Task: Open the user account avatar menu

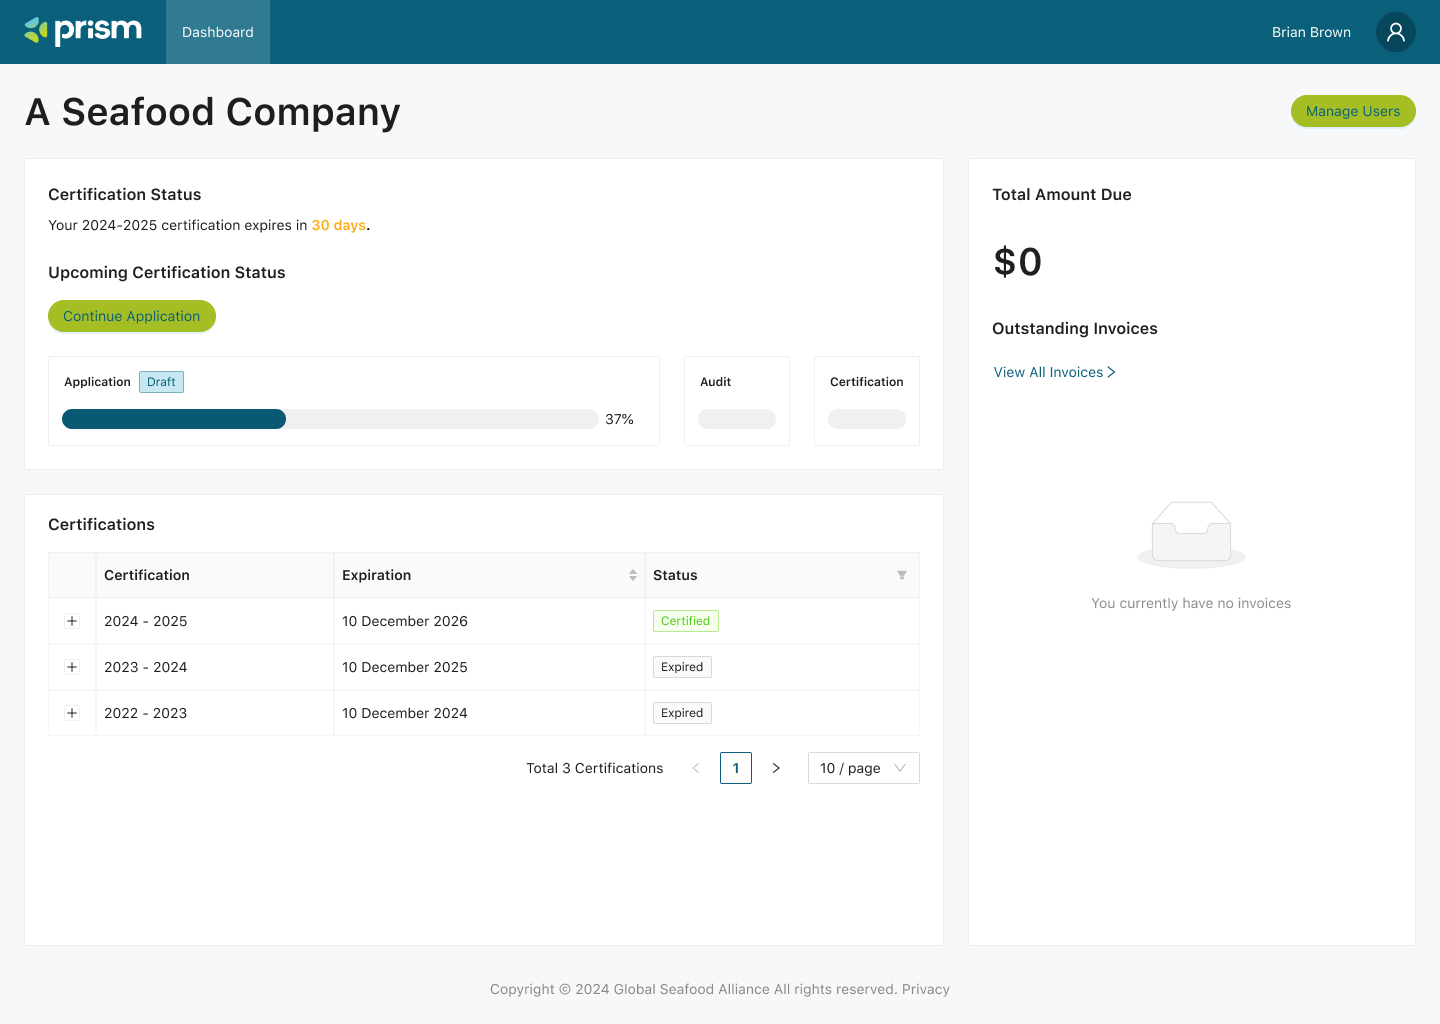Action: point(1395,31)
